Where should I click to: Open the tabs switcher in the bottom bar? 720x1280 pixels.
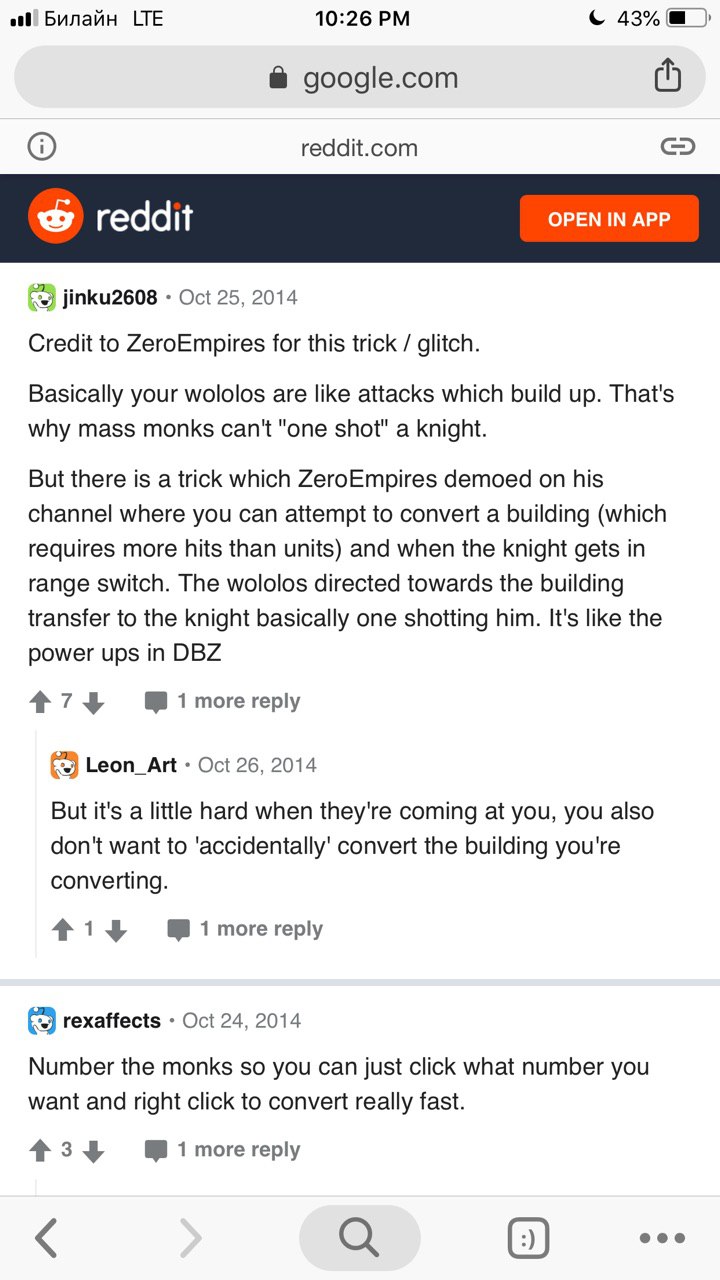point(528,1238)
